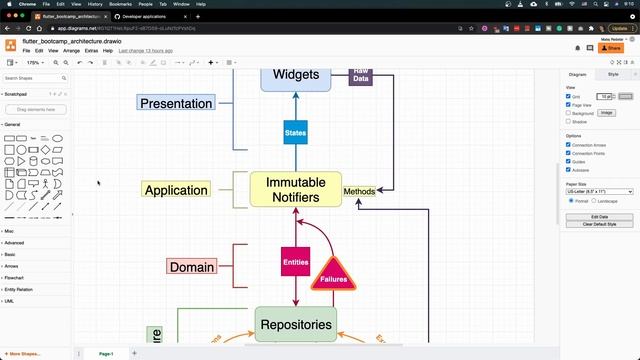The height and width of the screenshot is (360, 640).
Task: Select the Hexagon shape
Action: tap(9, 161)
